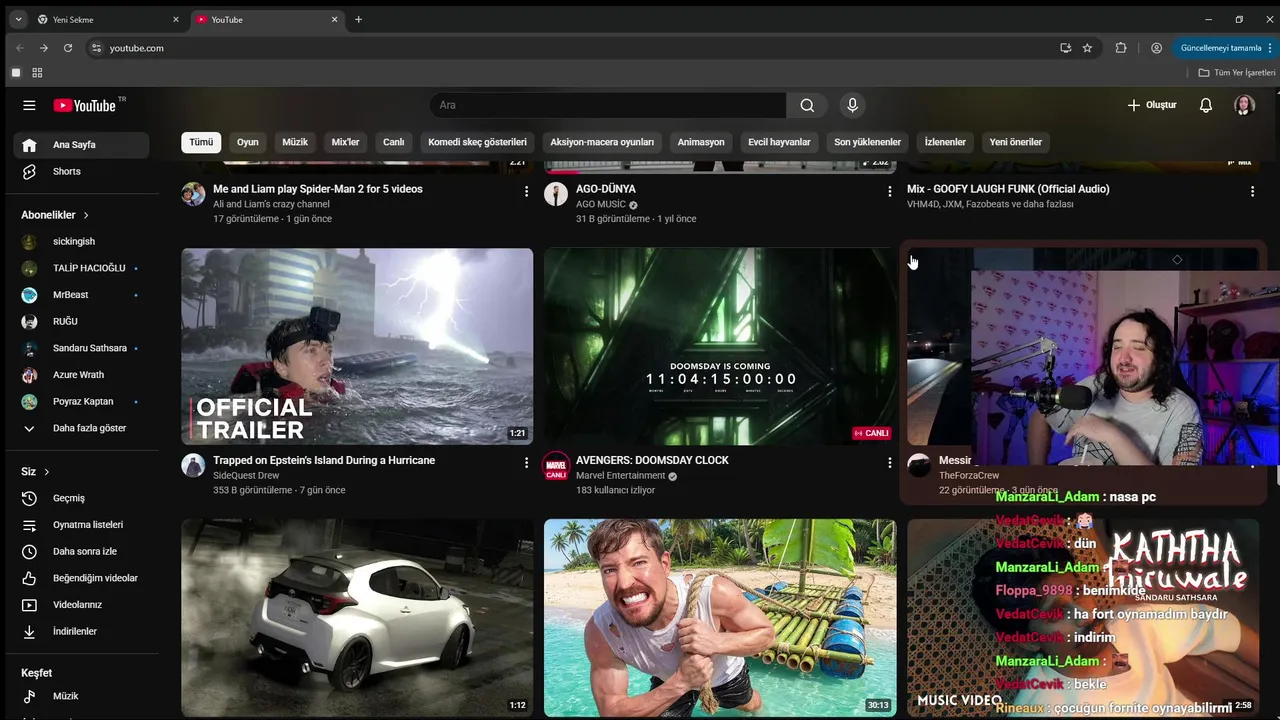Open Shorts from the sidebar
Image resolution: width=1280 pixels, height=720 pixels.
tap(81, 171)
